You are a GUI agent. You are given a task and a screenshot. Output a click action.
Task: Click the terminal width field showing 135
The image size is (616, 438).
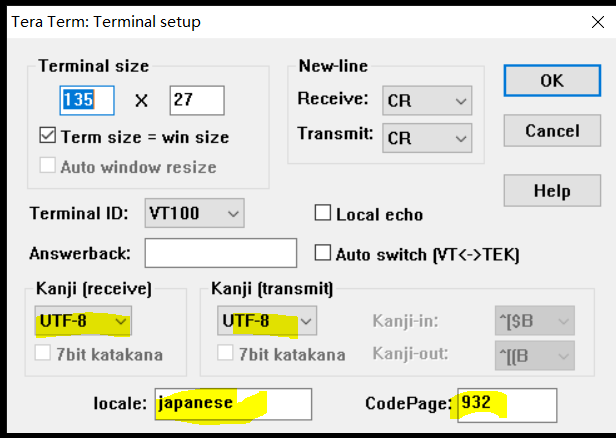[x=87, y=100]
